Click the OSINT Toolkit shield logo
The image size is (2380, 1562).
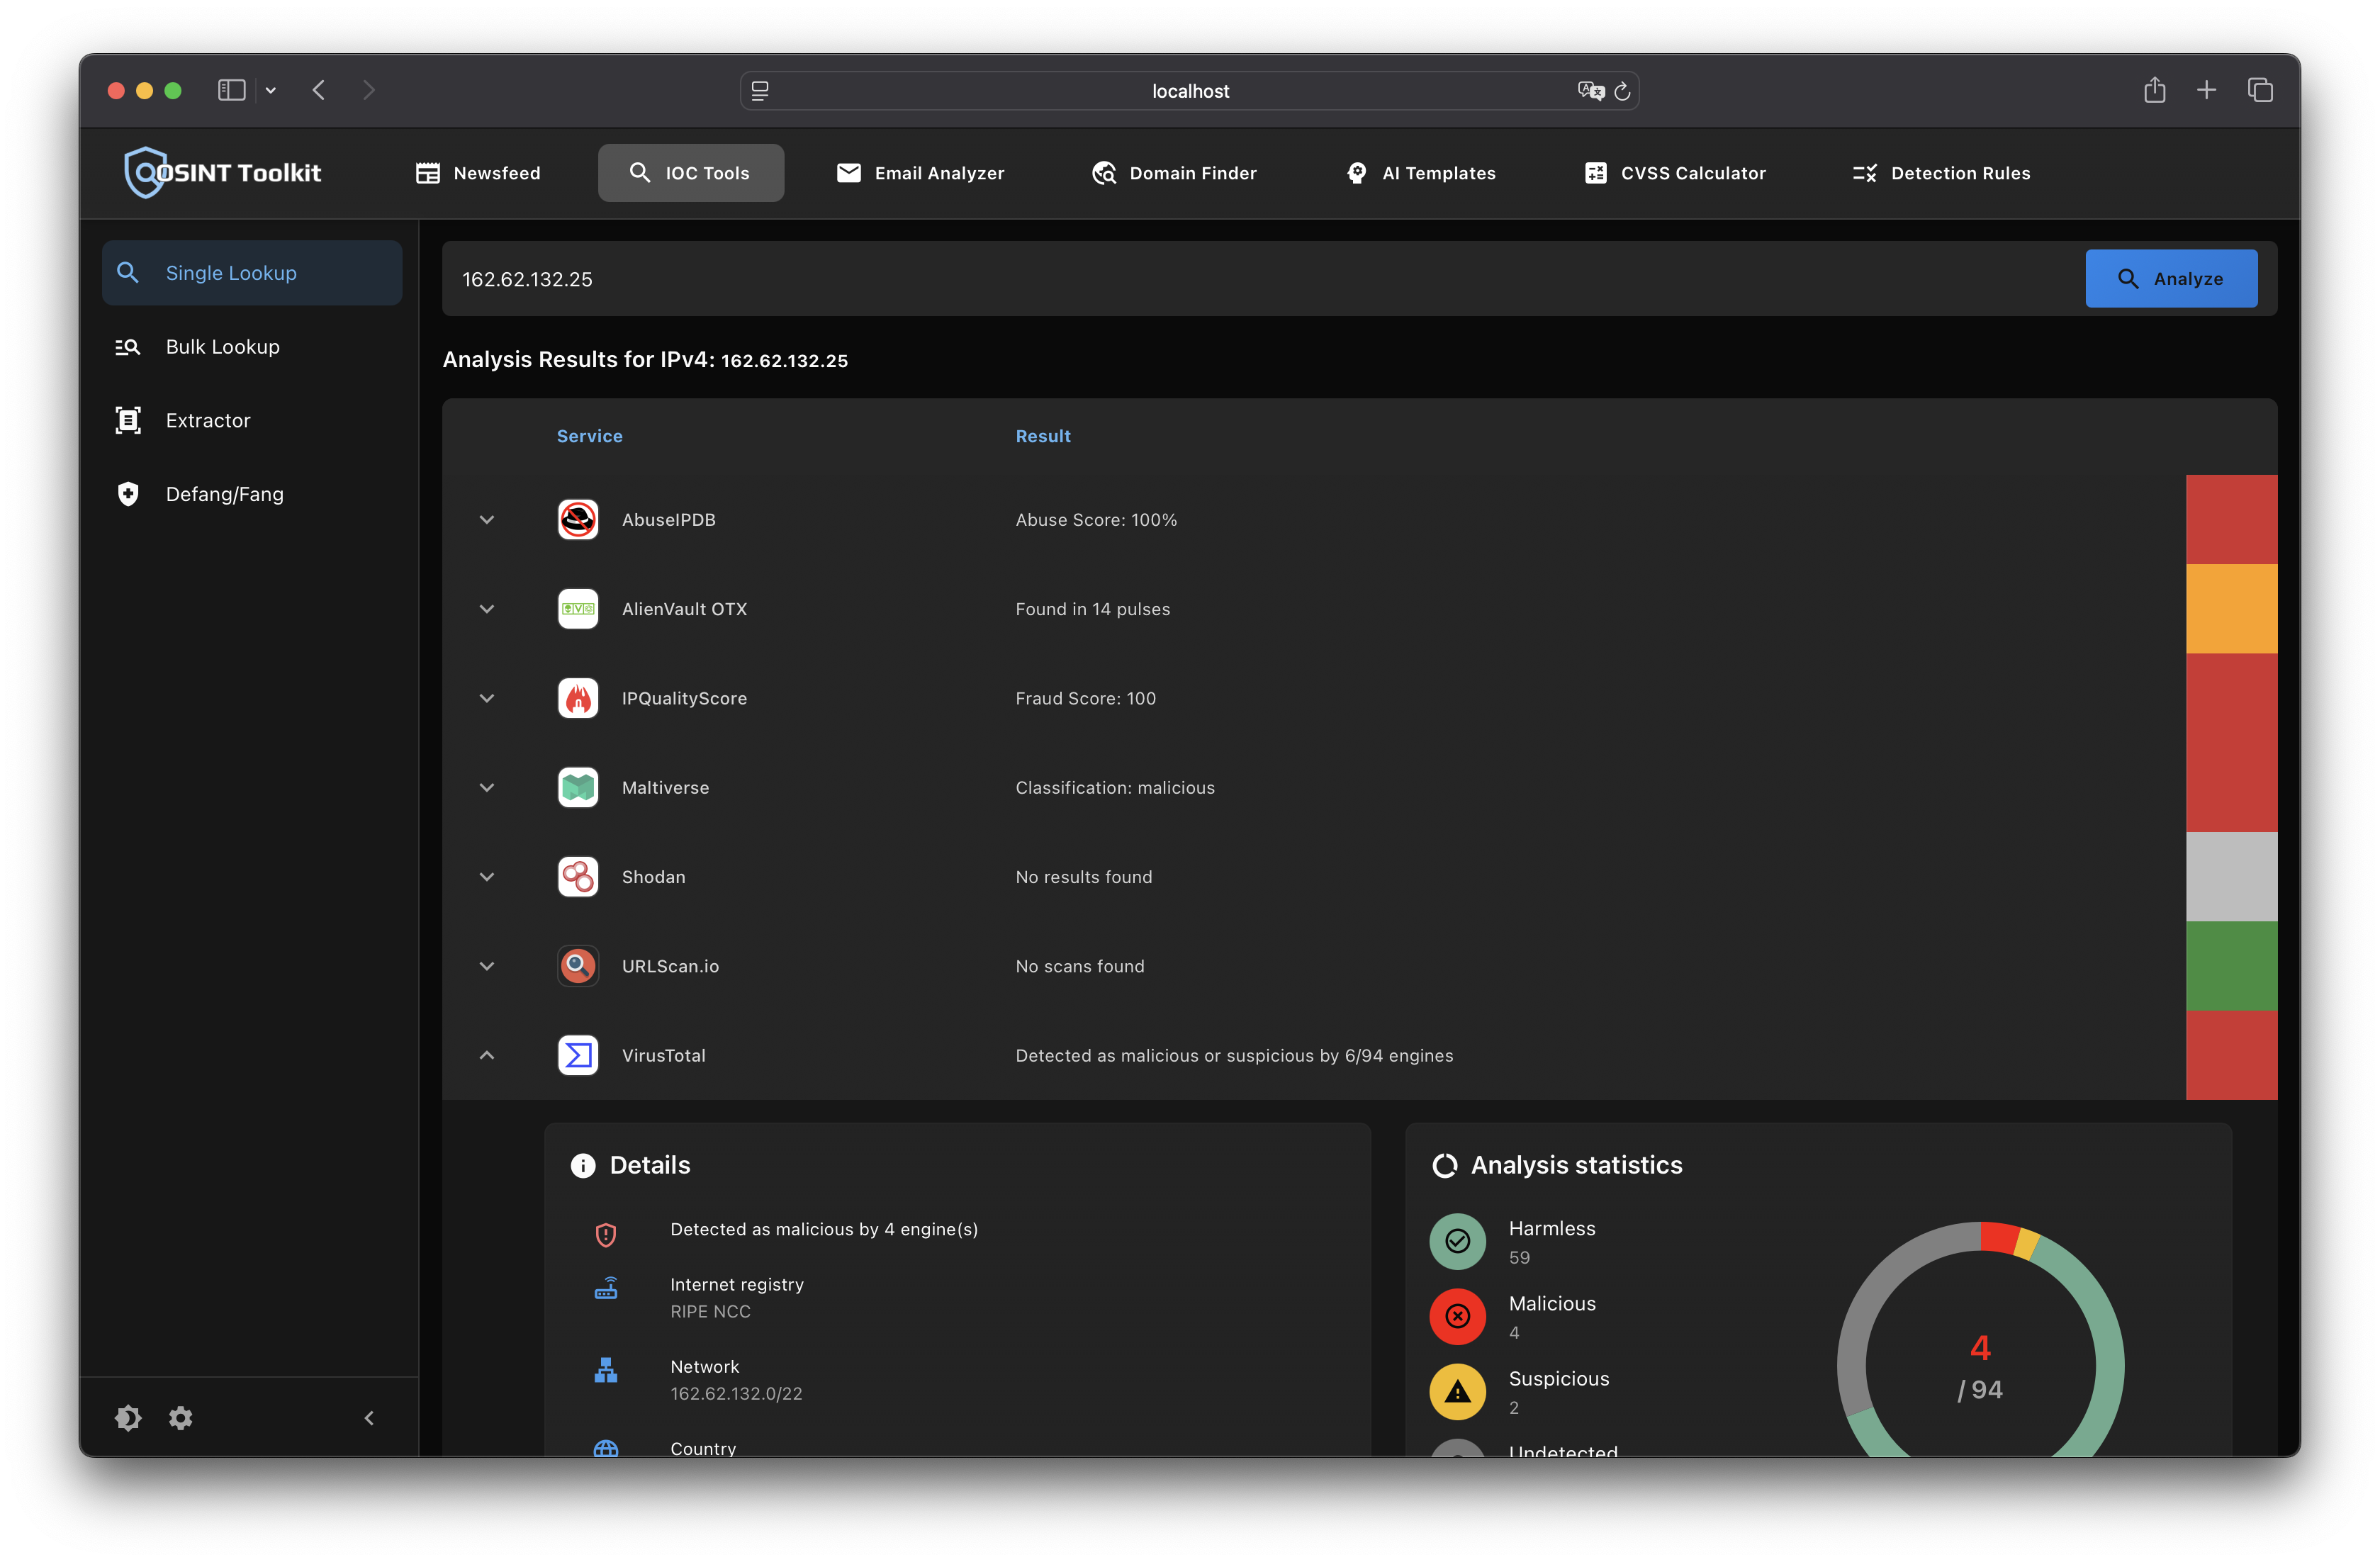145,173
